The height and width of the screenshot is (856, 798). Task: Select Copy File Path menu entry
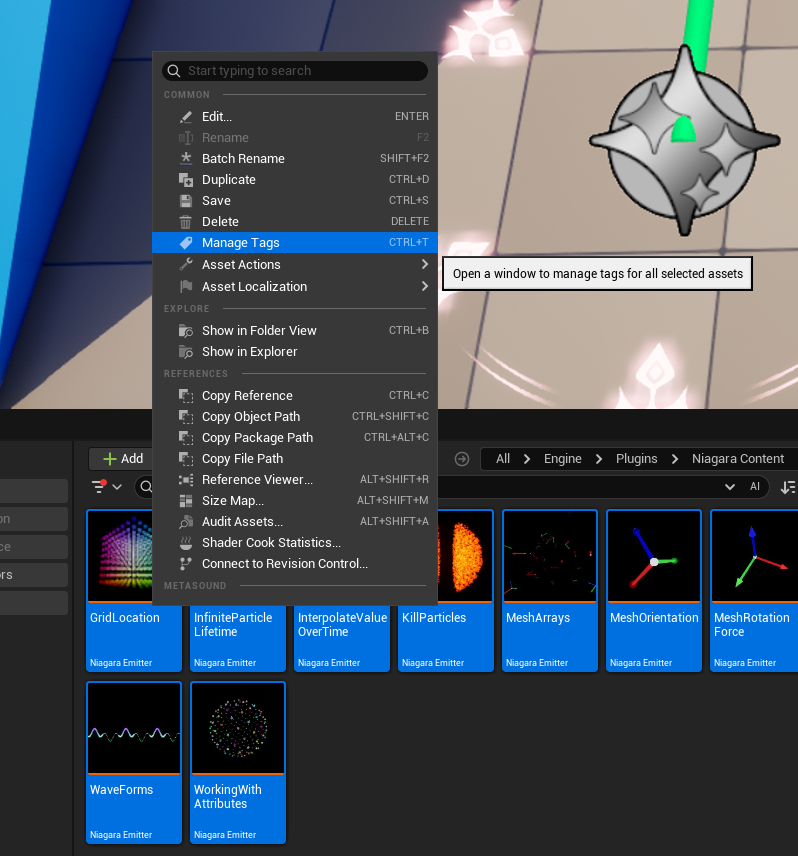[x=295, y=459]
